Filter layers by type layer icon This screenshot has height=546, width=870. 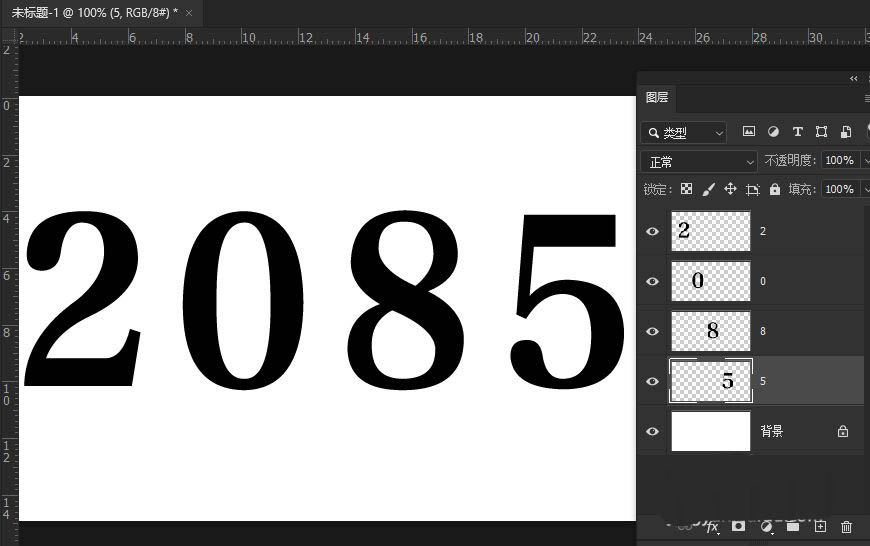(x=797, y=132)
